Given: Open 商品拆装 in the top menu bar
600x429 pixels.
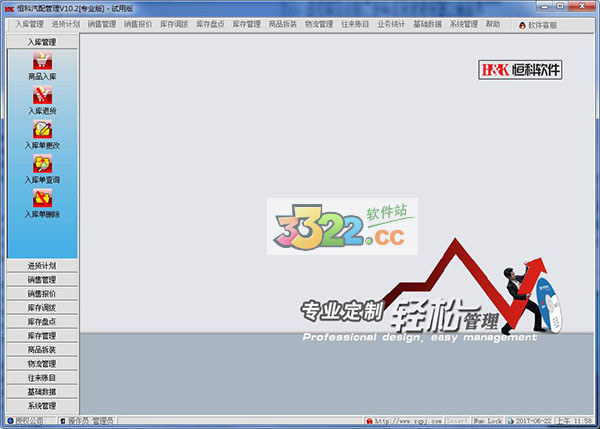Looking at the screenshot, I should pos(283,24).
